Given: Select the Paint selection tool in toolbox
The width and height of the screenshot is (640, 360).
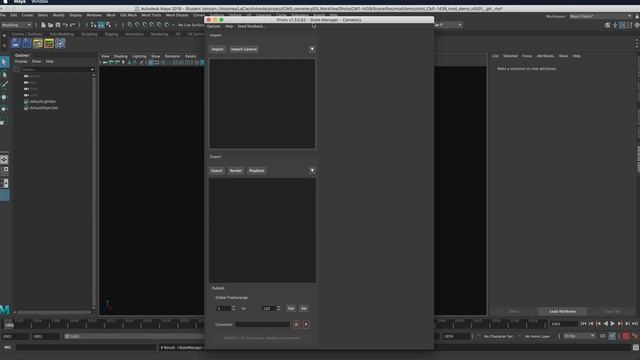Looking at the screenshot, I should [4, 85].
